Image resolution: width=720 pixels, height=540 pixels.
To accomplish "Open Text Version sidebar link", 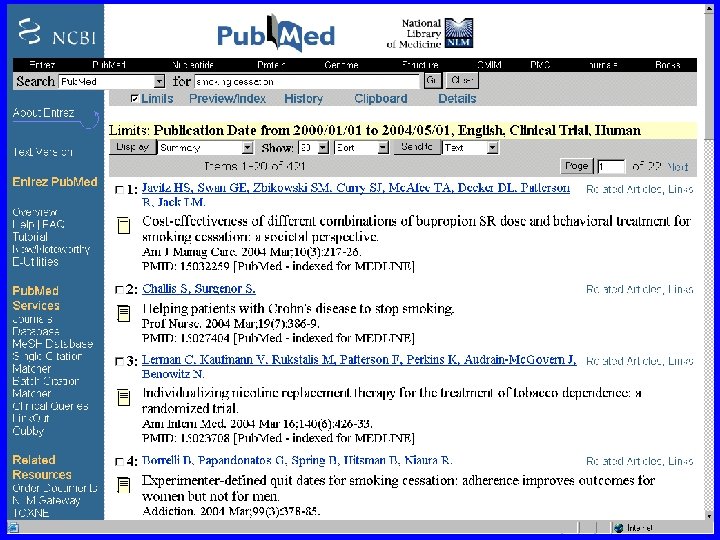I will pyautogui.click(x=42, y=152).
